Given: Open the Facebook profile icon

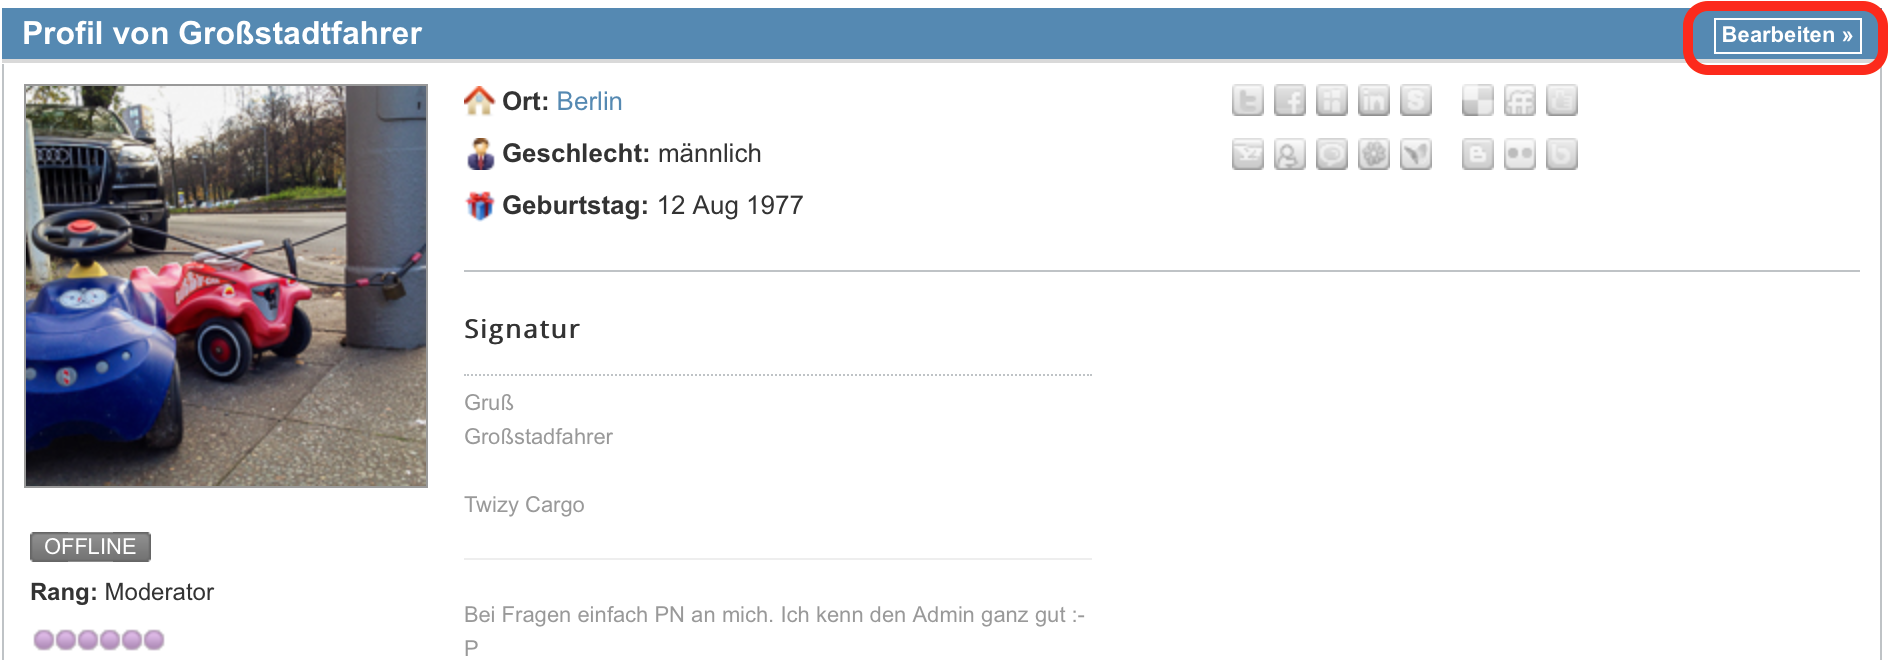Looking at the screenshot, I should 1290,101.
